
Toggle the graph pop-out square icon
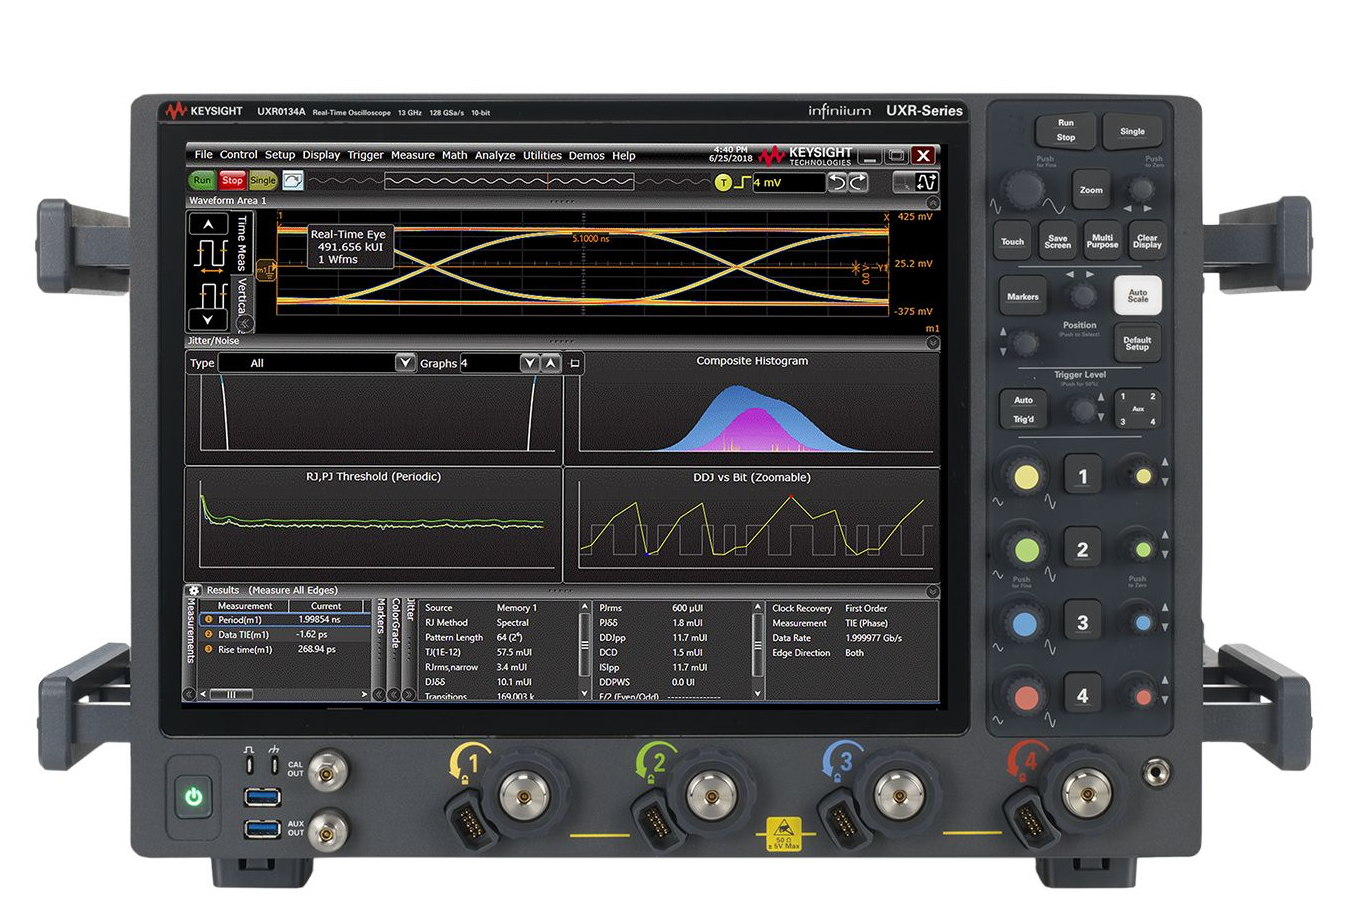(574, 363)
